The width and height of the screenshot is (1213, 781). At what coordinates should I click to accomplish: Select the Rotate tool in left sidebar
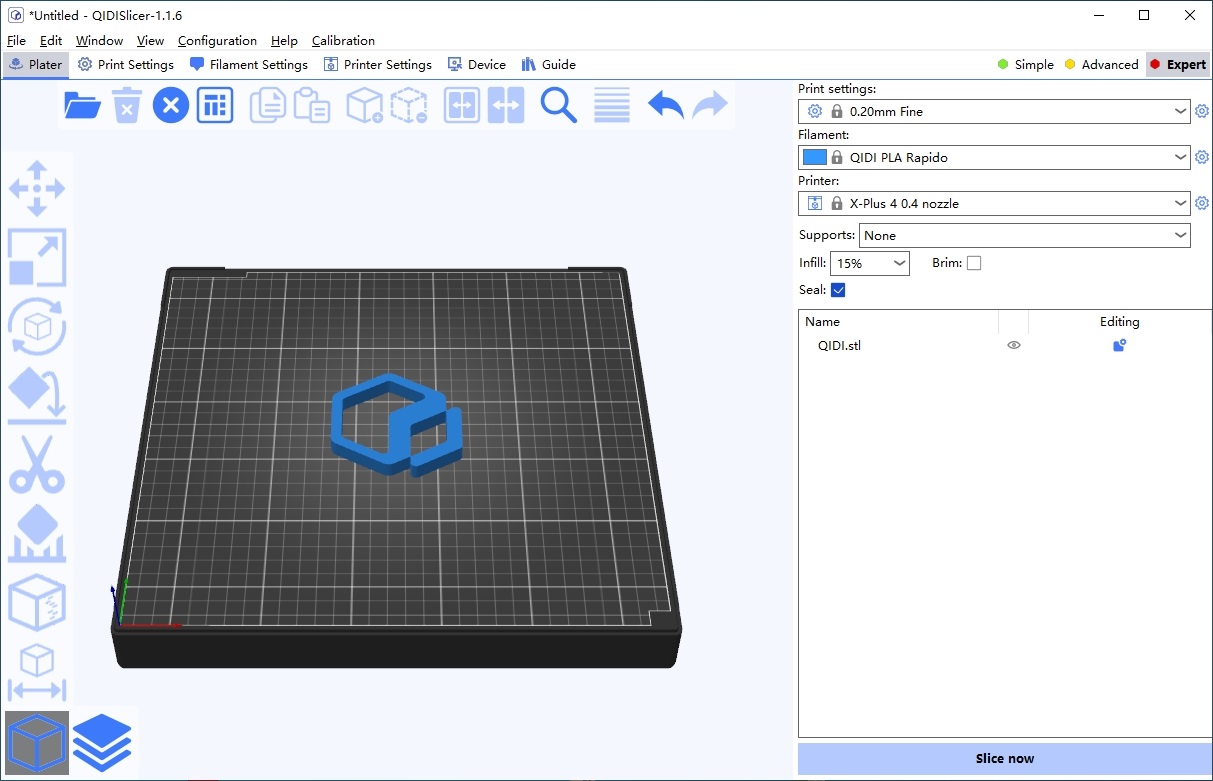(37, 326)
